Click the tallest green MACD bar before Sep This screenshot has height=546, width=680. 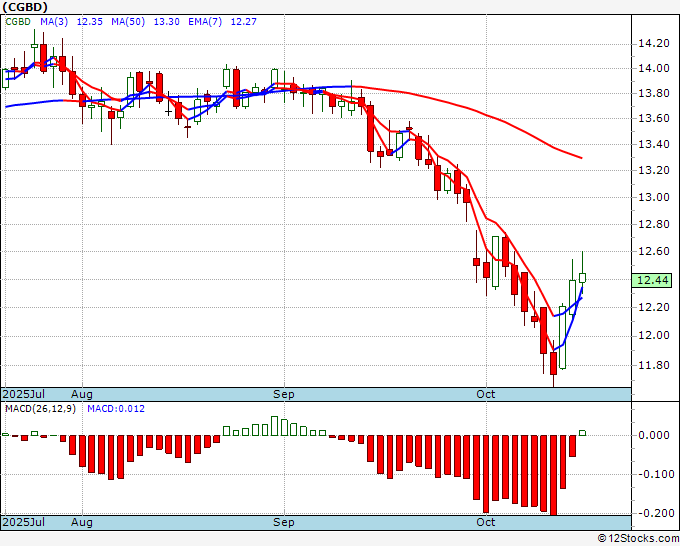[275, 426]
